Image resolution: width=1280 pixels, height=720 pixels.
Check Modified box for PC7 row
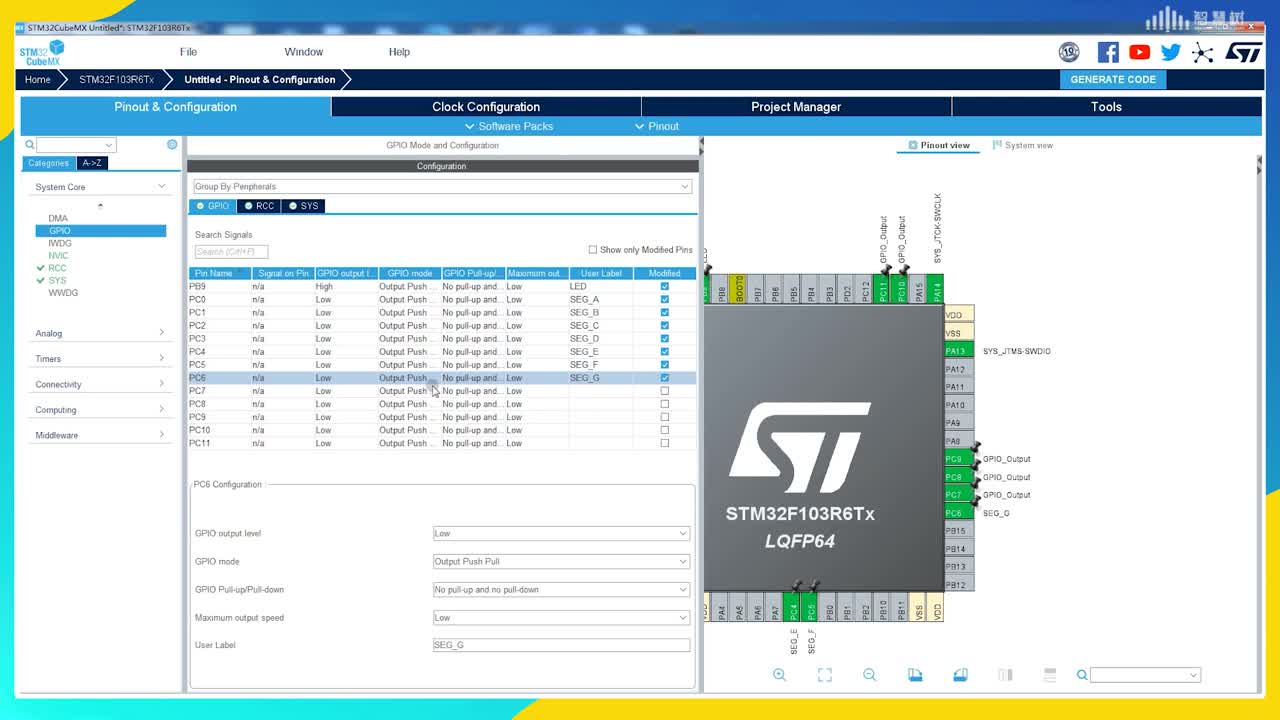point(665,391)
